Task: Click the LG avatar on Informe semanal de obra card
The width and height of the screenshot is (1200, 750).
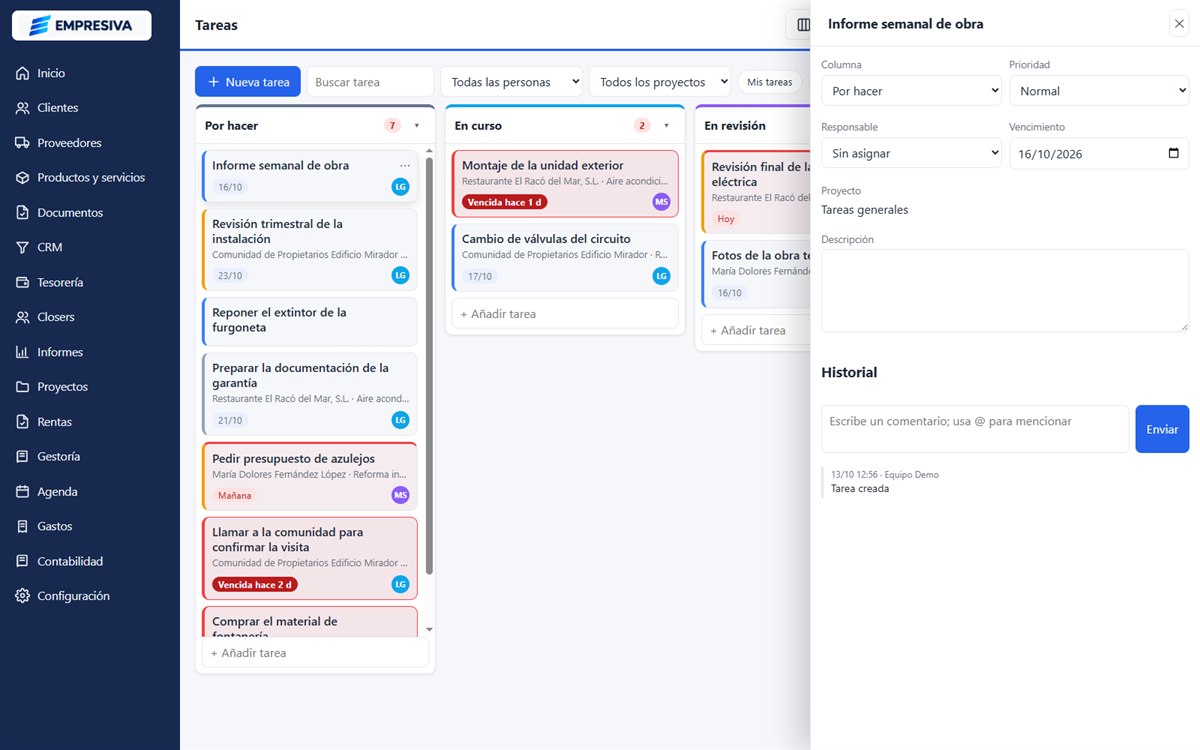Action: pyautogui.click(x=400, y=186)
